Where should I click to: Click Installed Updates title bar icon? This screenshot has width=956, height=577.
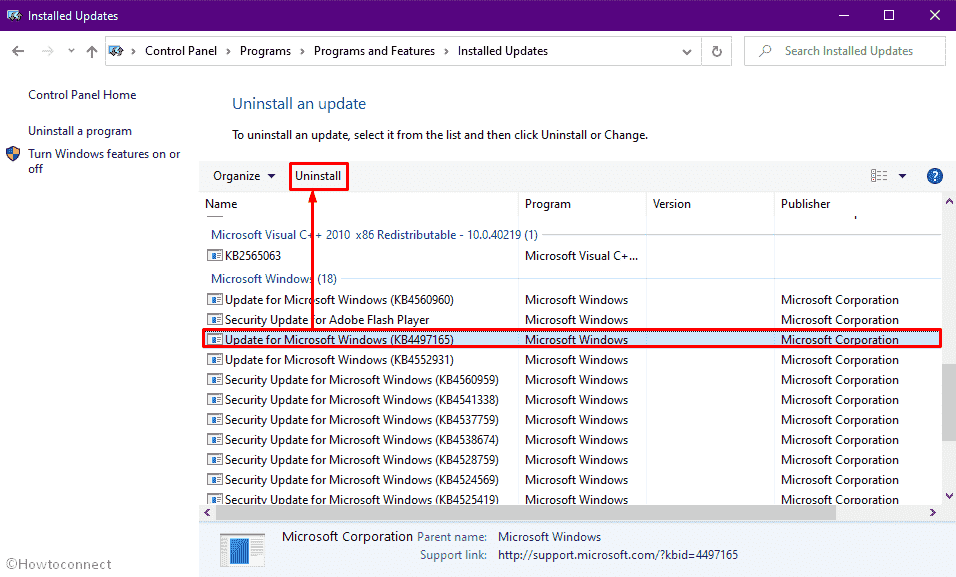click(13, 15)
